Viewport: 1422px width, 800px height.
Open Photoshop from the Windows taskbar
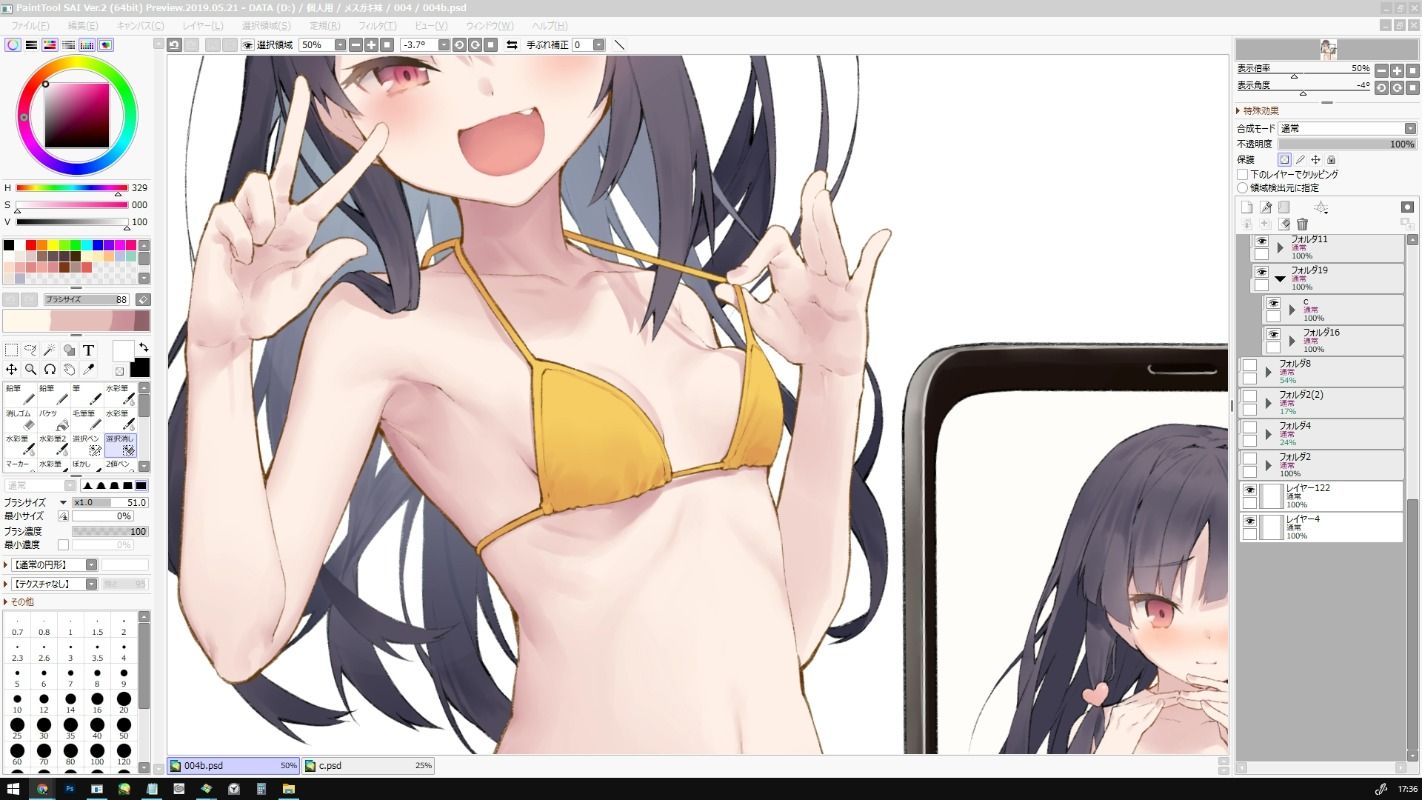[x=70, y=789]
